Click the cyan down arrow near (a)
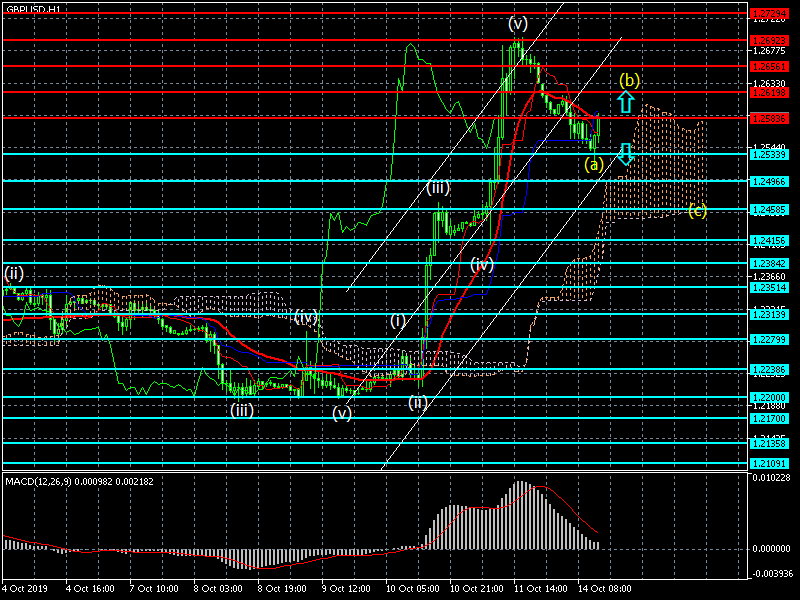The width and height of the screenshot is (800, 600). pos(626,153)
